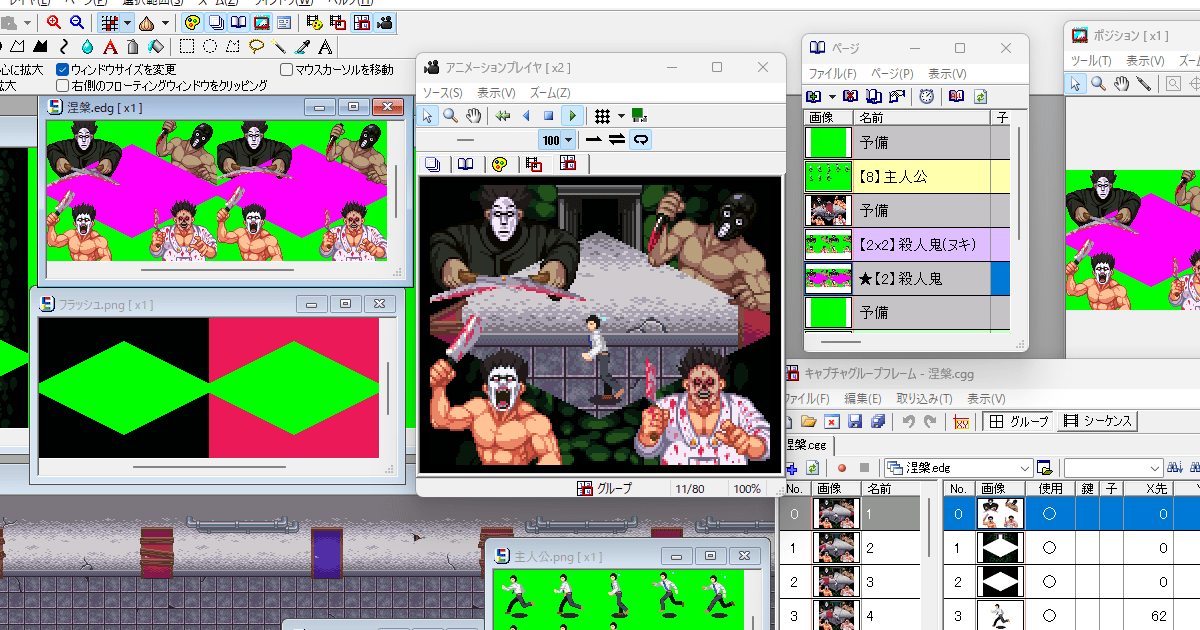Select the eyedropper color picker tool
The width and height of the screenshot is (1200, 630).
click(302, 46)
